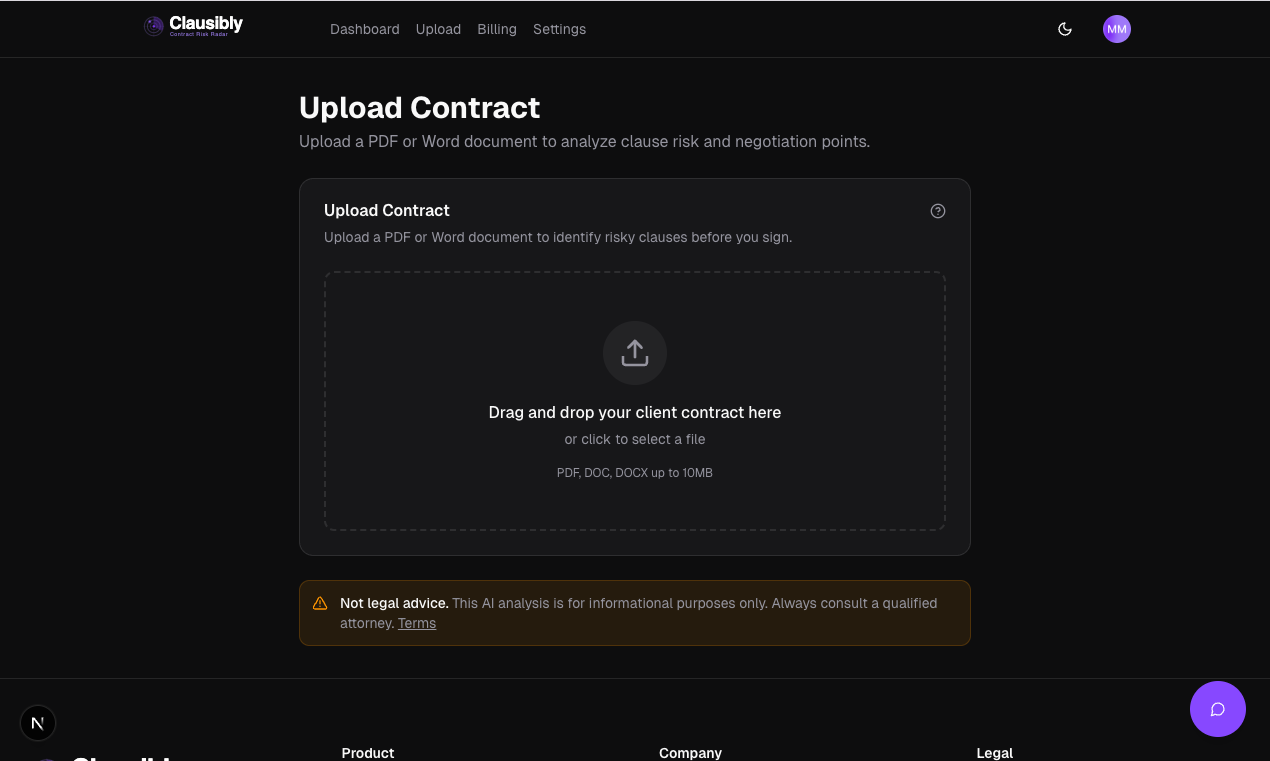
Task: Open the Billing page
Action: [x=496, y=29]
